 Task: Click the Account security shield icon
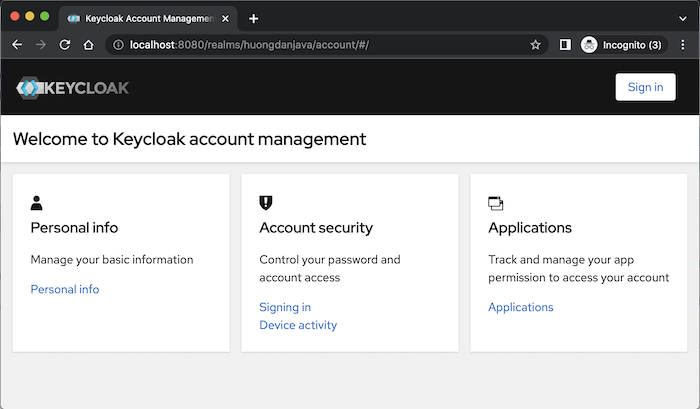(266, 203)
